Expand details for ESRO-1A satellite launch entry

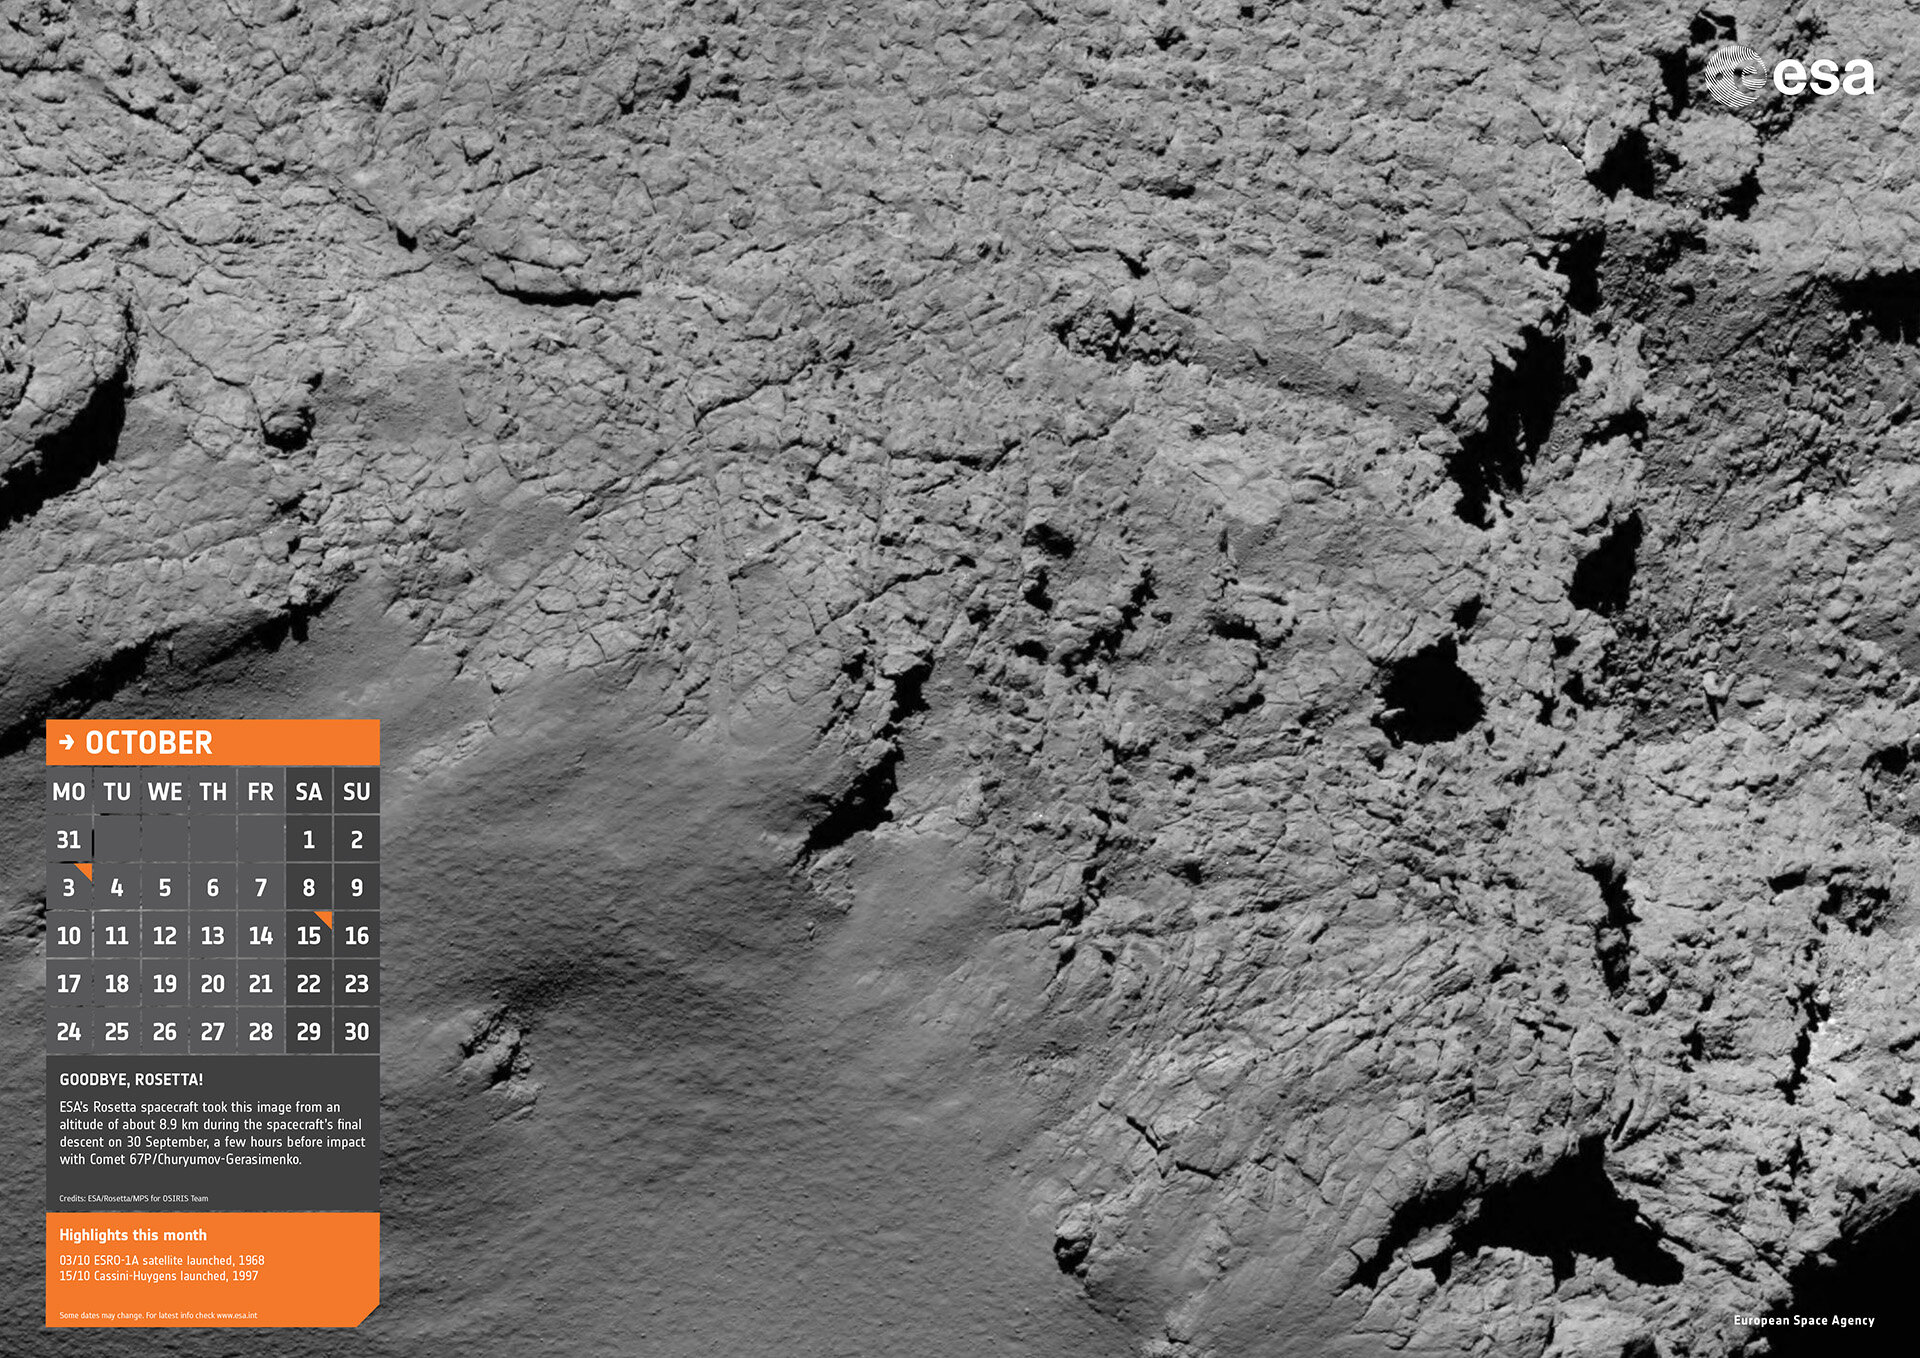pos(160,1261)
